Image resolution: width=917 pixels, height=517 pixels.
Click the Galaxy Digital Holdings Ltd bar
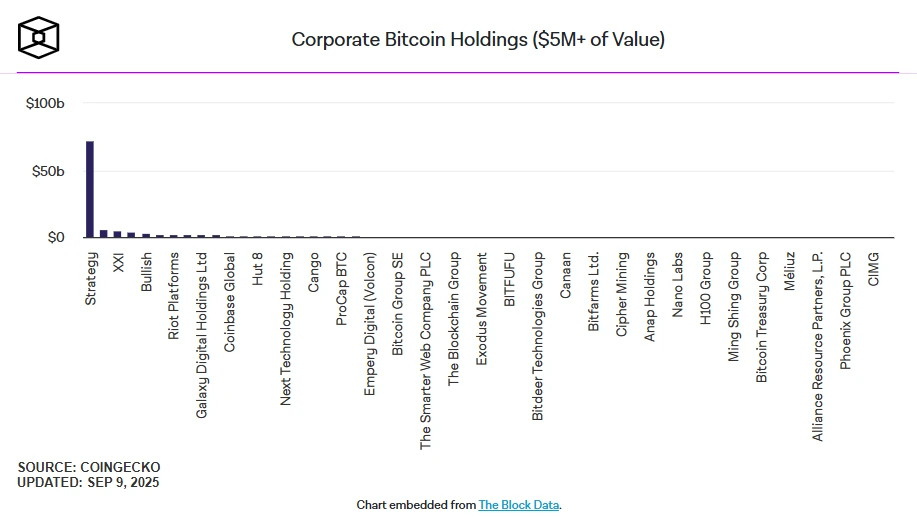[x=201, y=236]
